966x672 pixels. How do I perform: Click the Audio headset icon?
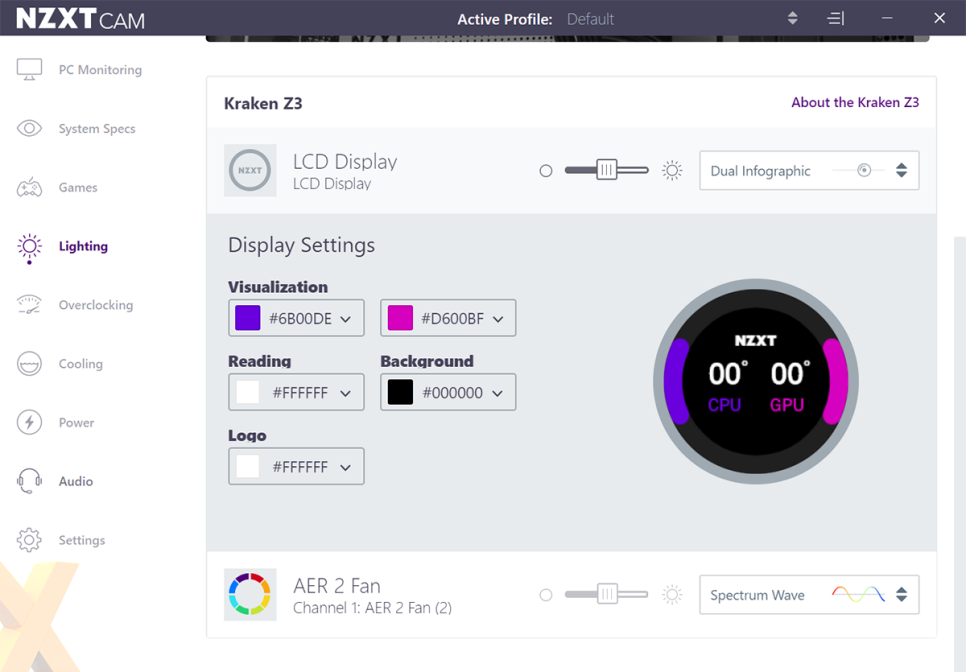point(29,481)
